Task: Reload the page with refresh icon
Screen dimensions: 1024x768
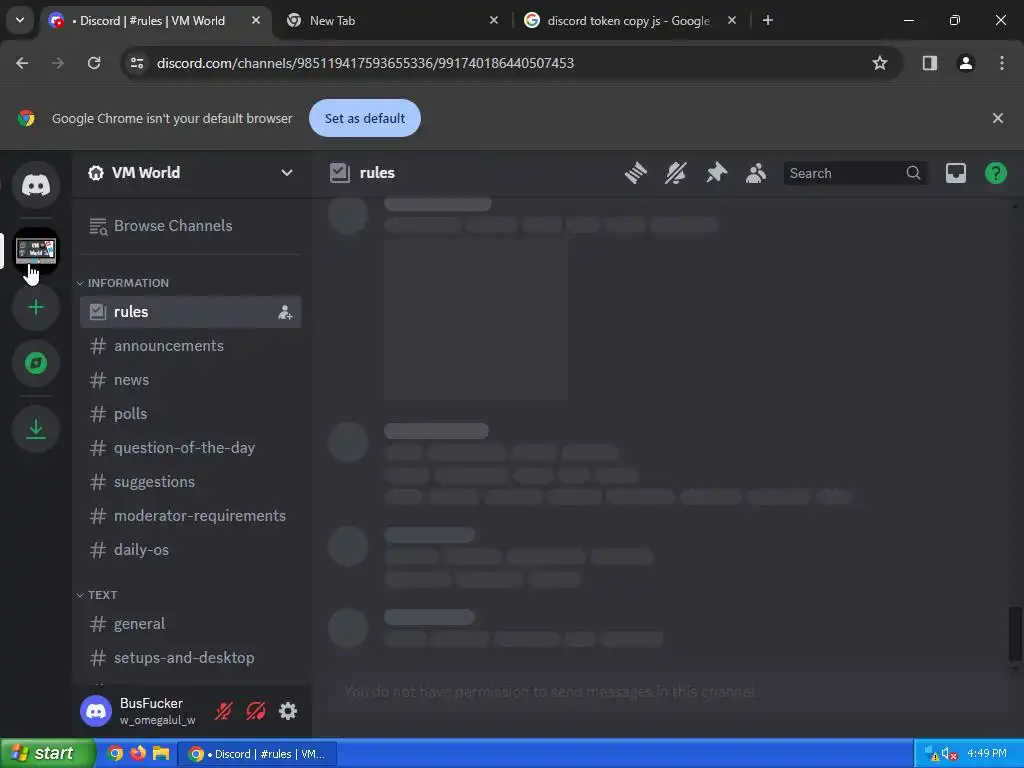Action: click(x=94, y=63)
